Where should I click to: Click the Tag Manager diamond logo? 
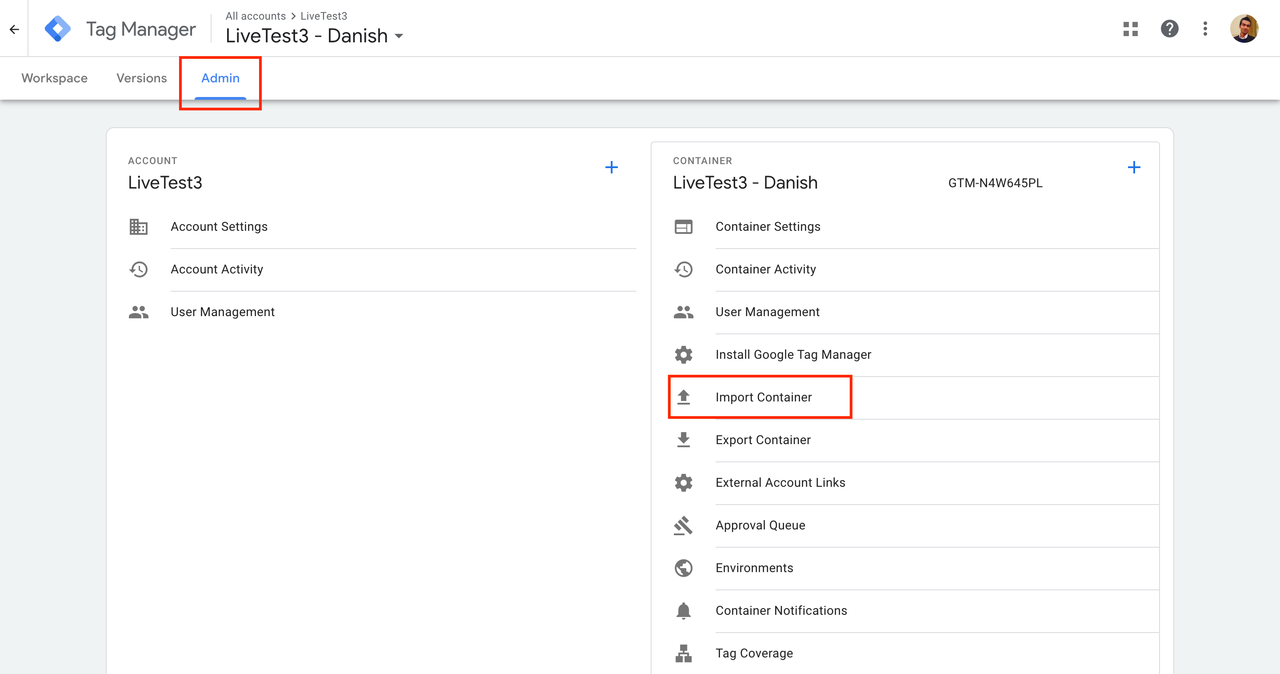click(58, 29)
